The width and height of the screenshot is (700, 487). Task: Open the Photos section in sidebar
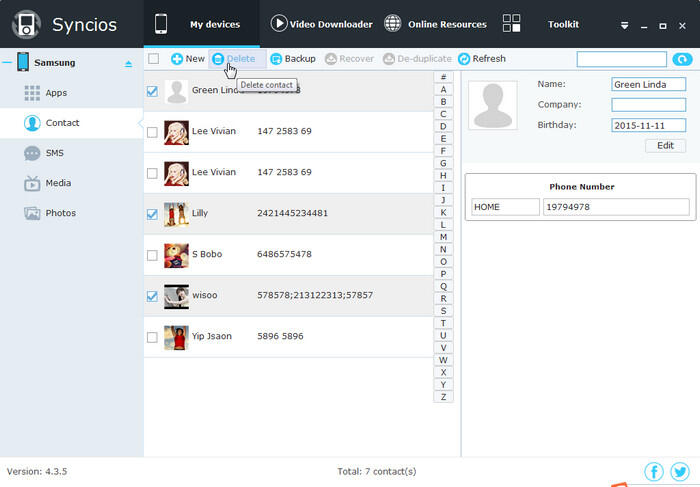[59, 213]
